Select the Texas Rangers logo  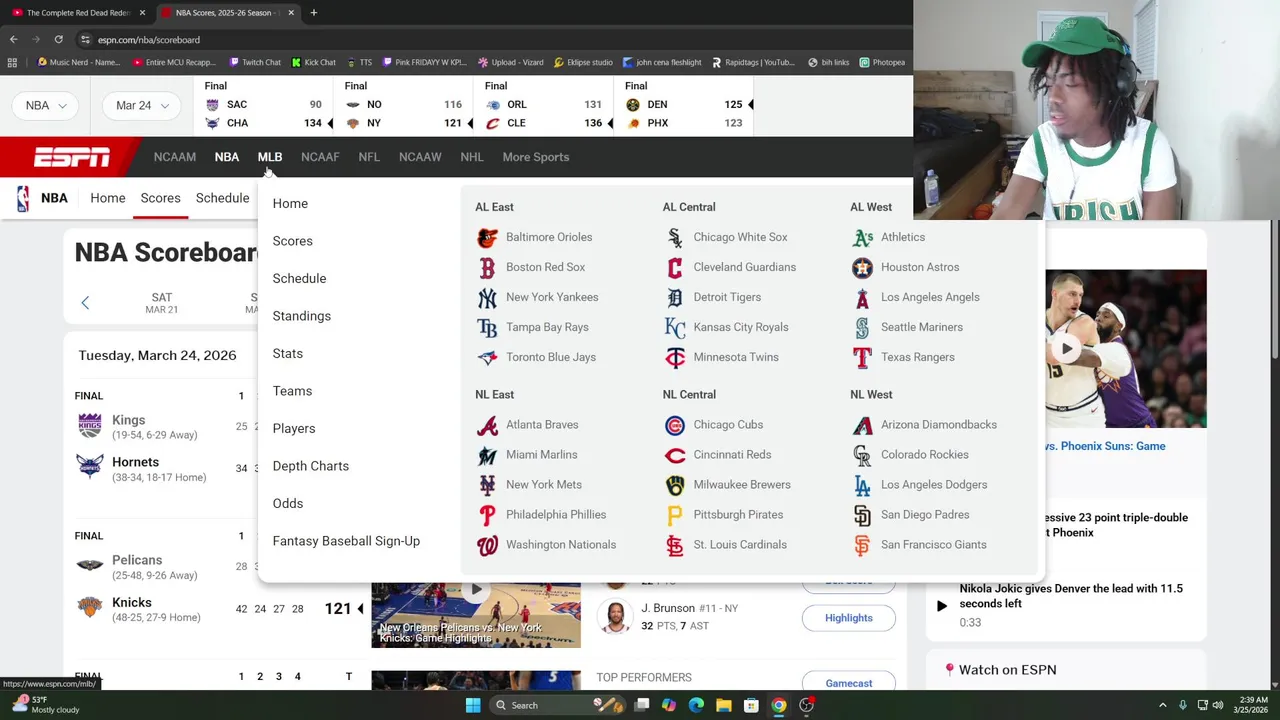(862, 357)
